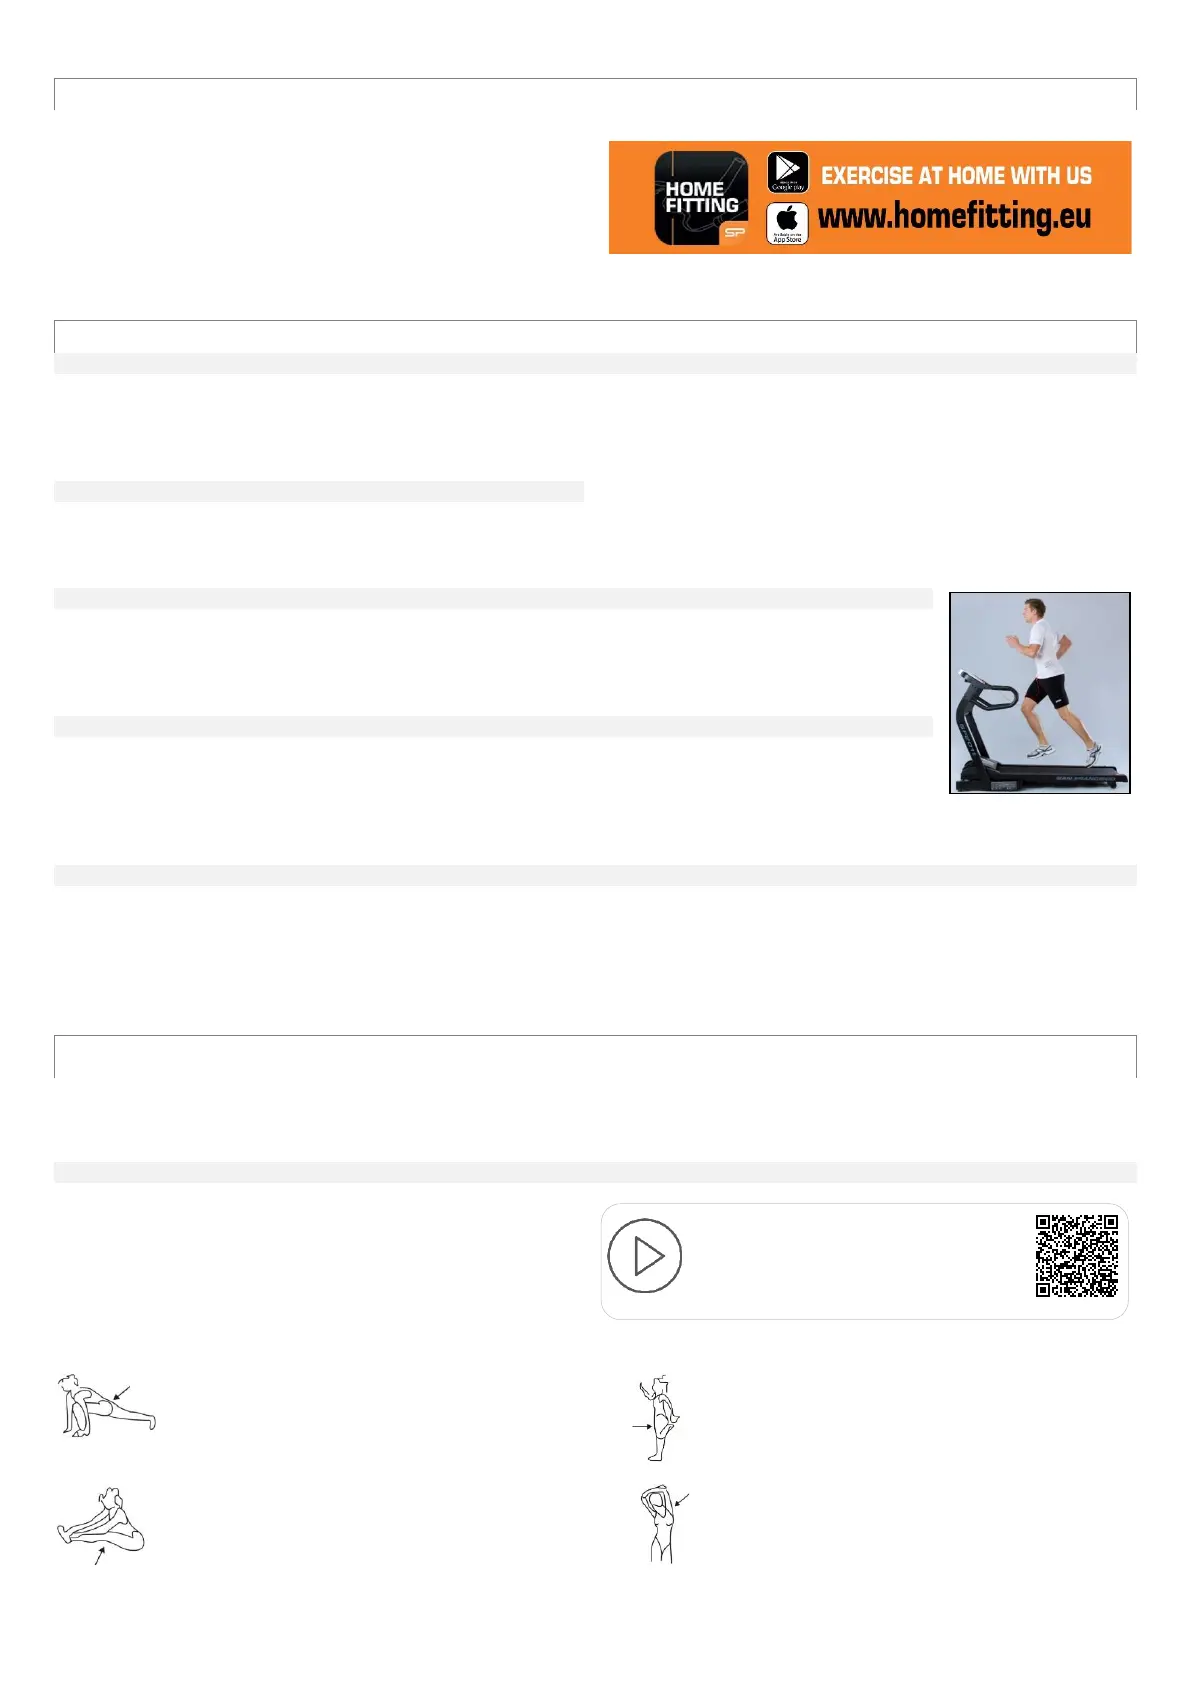Select the QR code image
Screen dimensions: 1191x1684
[1077, 1256]
